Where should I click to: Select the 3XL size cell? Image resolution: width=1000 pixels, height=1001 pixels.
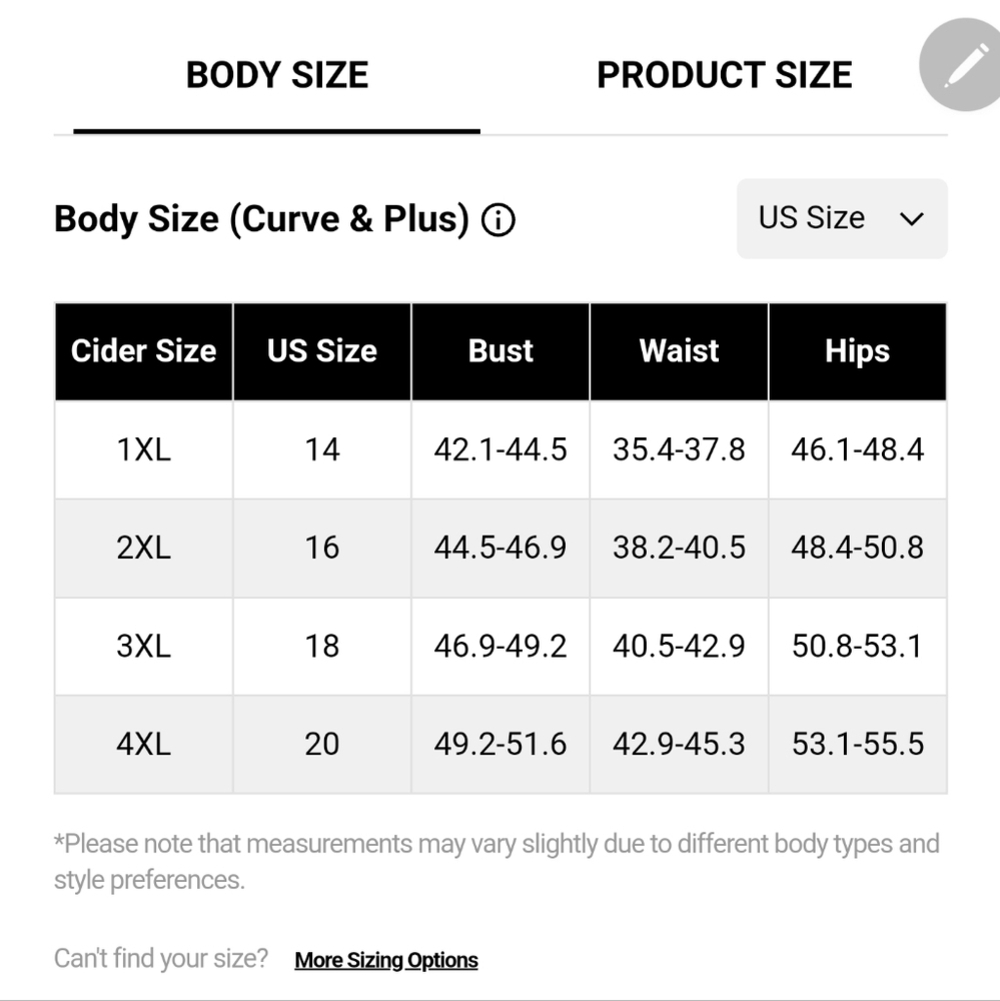pyautogui.click(x=144, y=646)
